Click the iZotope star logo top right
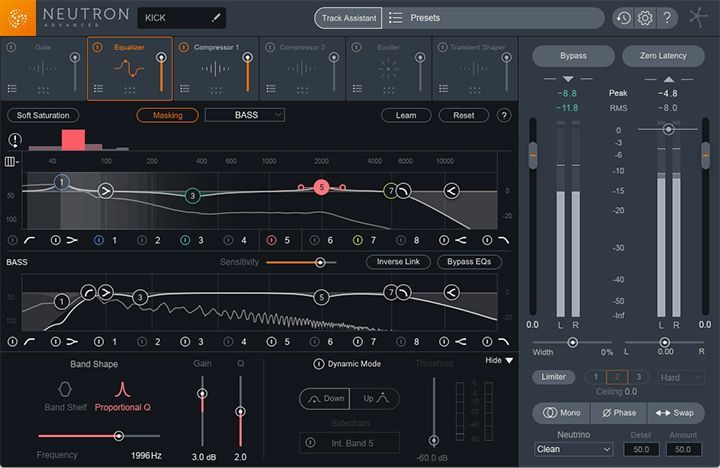 (698, 18)
